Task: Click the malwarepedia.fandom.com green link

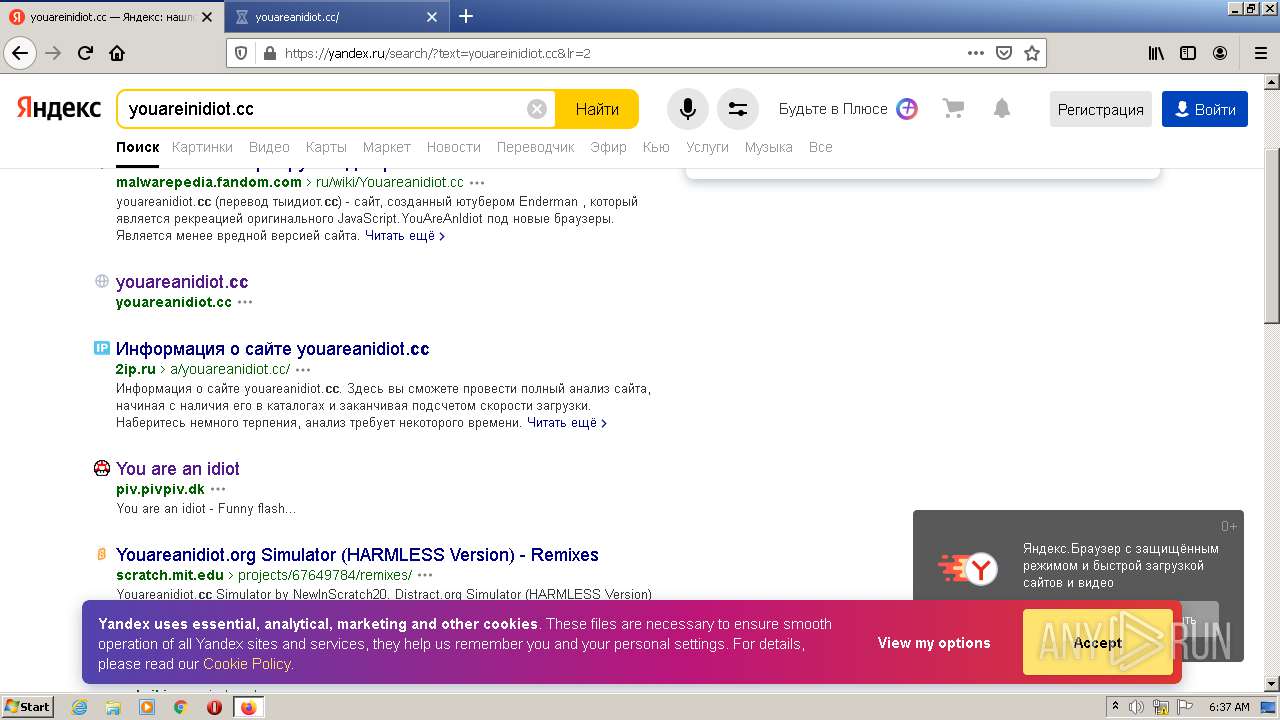Action: click(209, 182)
